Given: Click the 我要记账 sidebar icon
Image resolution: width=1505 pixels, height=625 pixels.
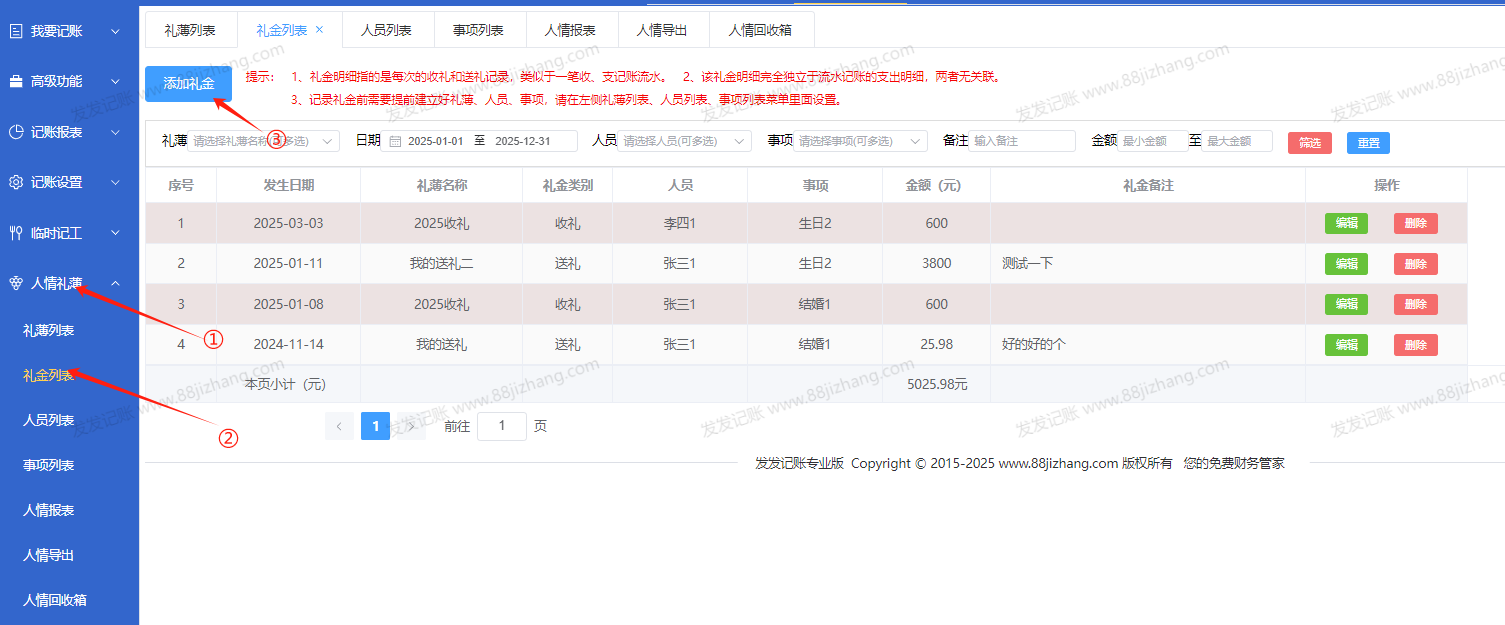Looking at the screenshot, I should (15, 31).
